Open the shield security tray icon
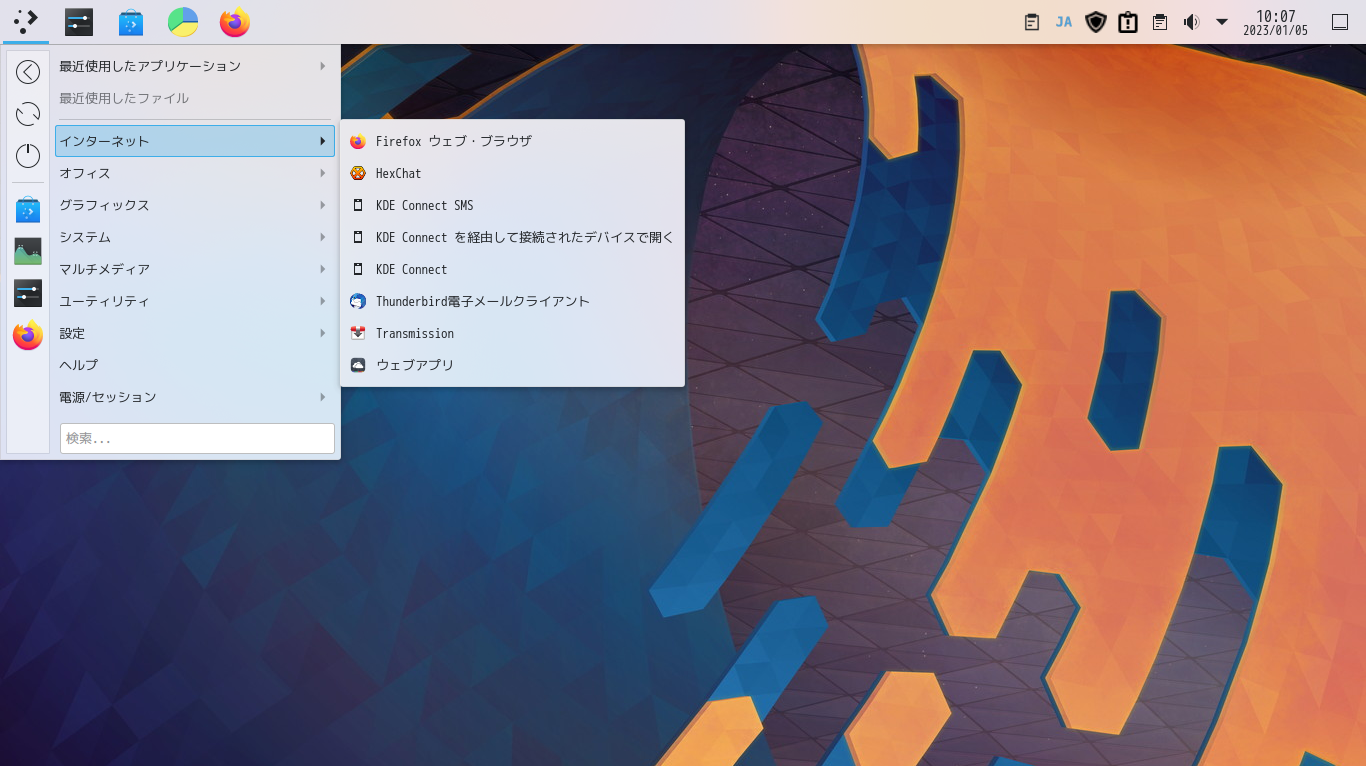This screenshot has height=766, width=1366. [x=1096, y=22]
